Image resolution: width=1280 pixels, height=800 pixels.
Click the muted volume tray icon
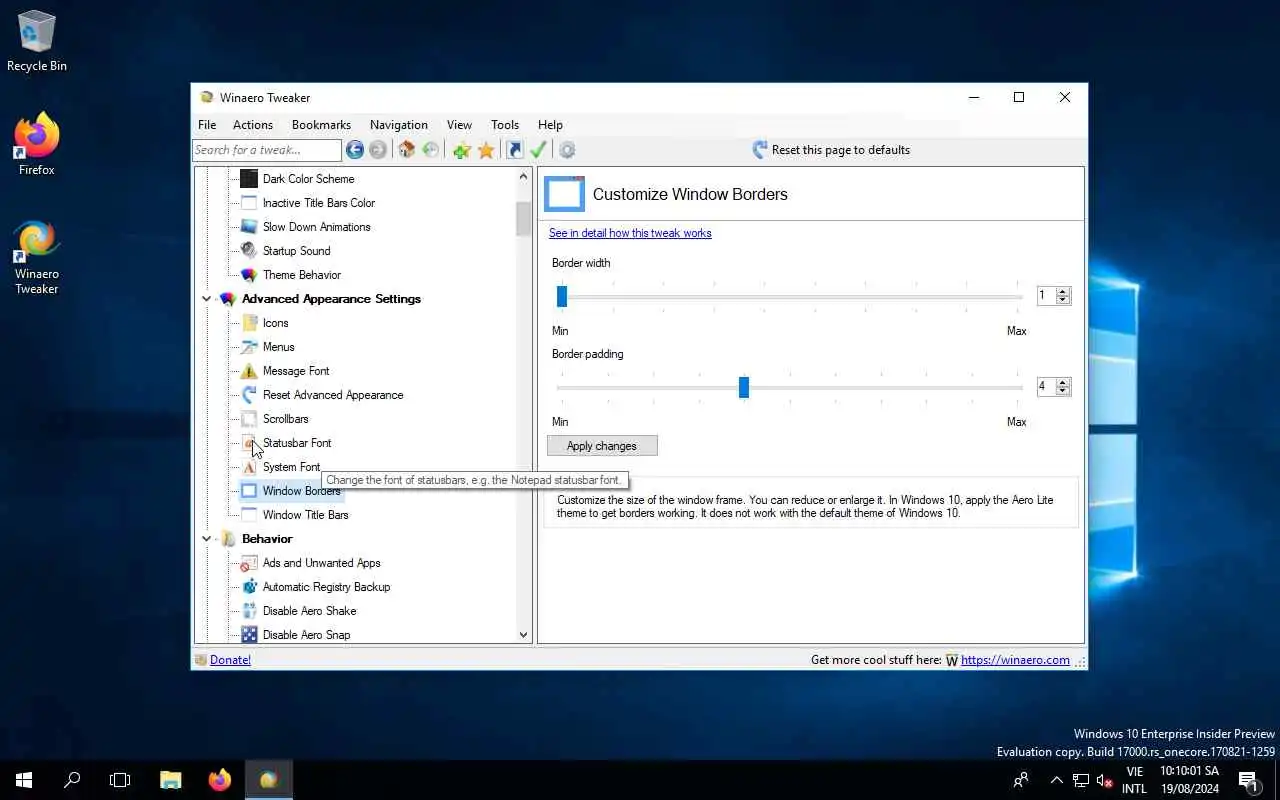[1104, 780]
